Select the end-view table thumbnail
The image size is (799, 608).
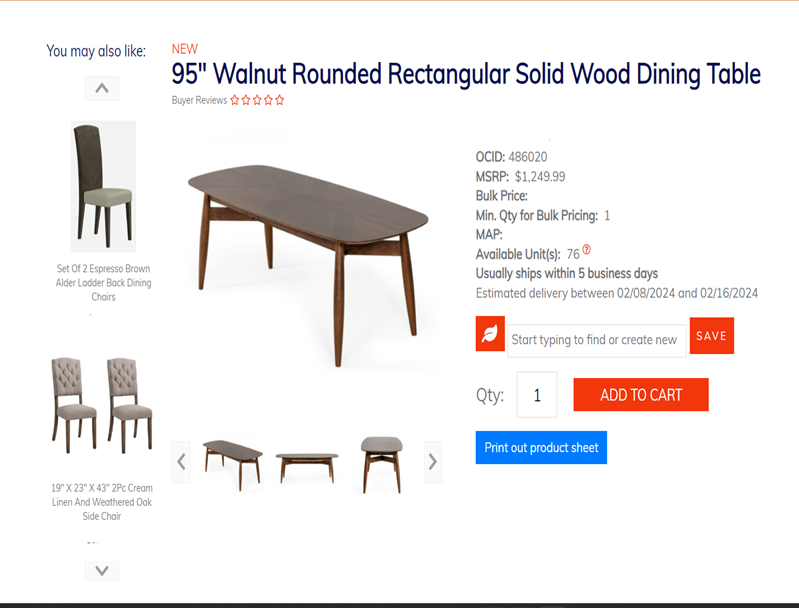[x=382, y=464]
